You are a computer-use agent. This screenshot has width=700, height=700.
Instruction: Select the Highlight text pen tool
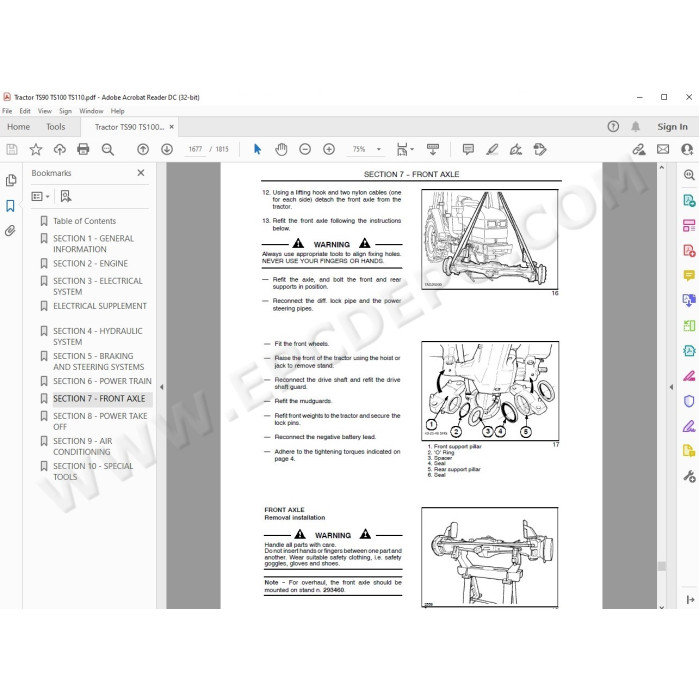point(492,149)
